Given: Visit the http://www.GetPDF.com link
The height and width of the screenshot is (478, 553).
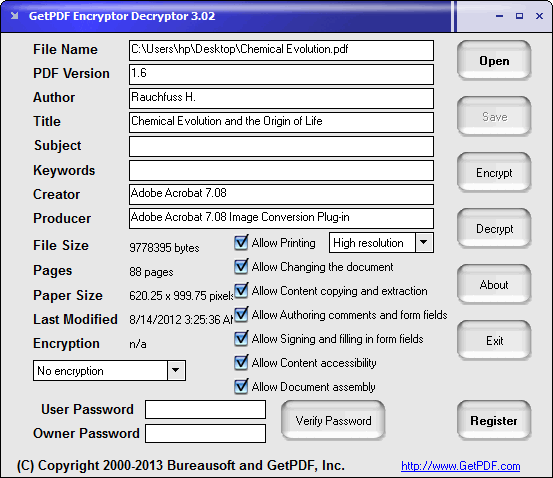Looking at the screenshot, I should point(461,466).
